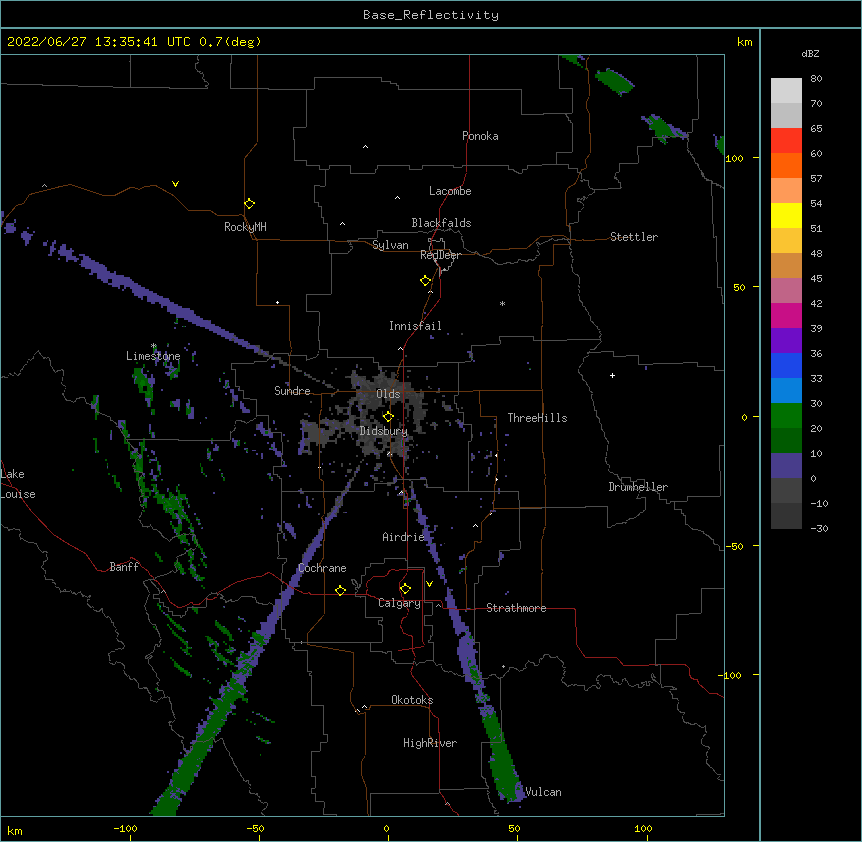862x842 pixels.
Task: Click the km unit label at top right
Action: (x=745, y=42)
